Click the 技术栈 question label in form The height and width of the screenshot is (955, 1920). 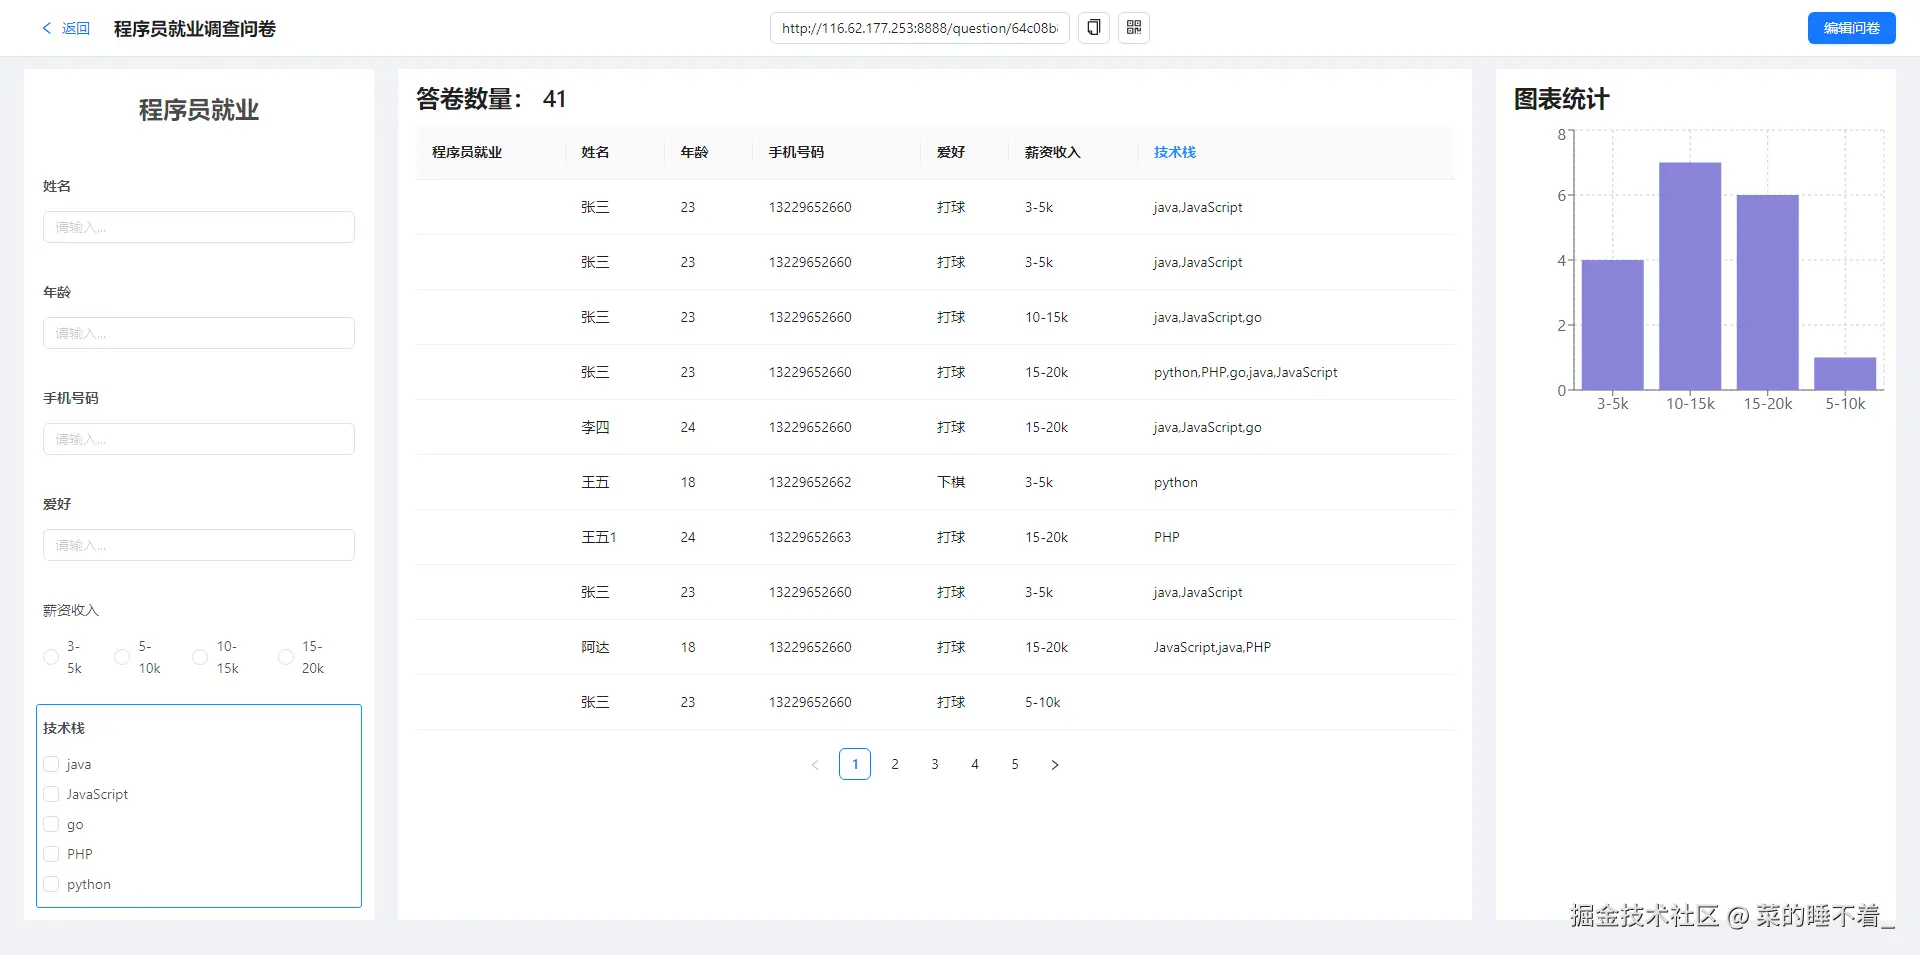(x=64, y=728)
